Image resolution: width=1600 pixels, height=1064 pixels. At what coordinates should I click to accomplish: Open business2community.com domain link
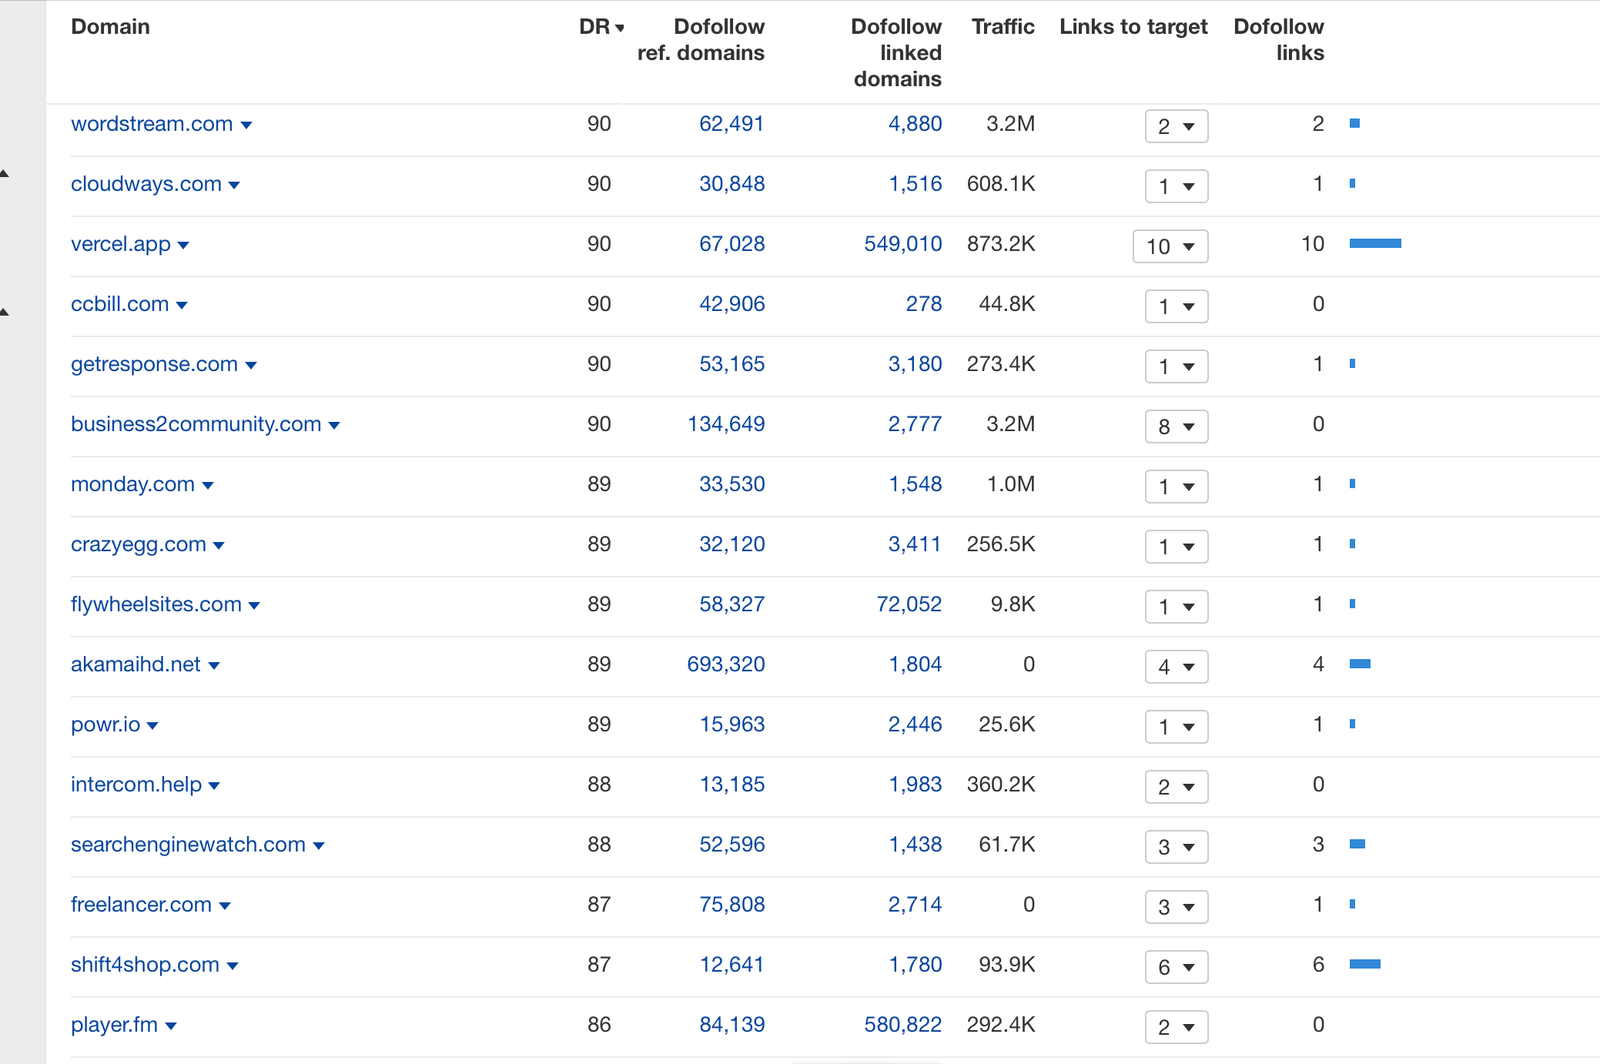click(196, 424)
